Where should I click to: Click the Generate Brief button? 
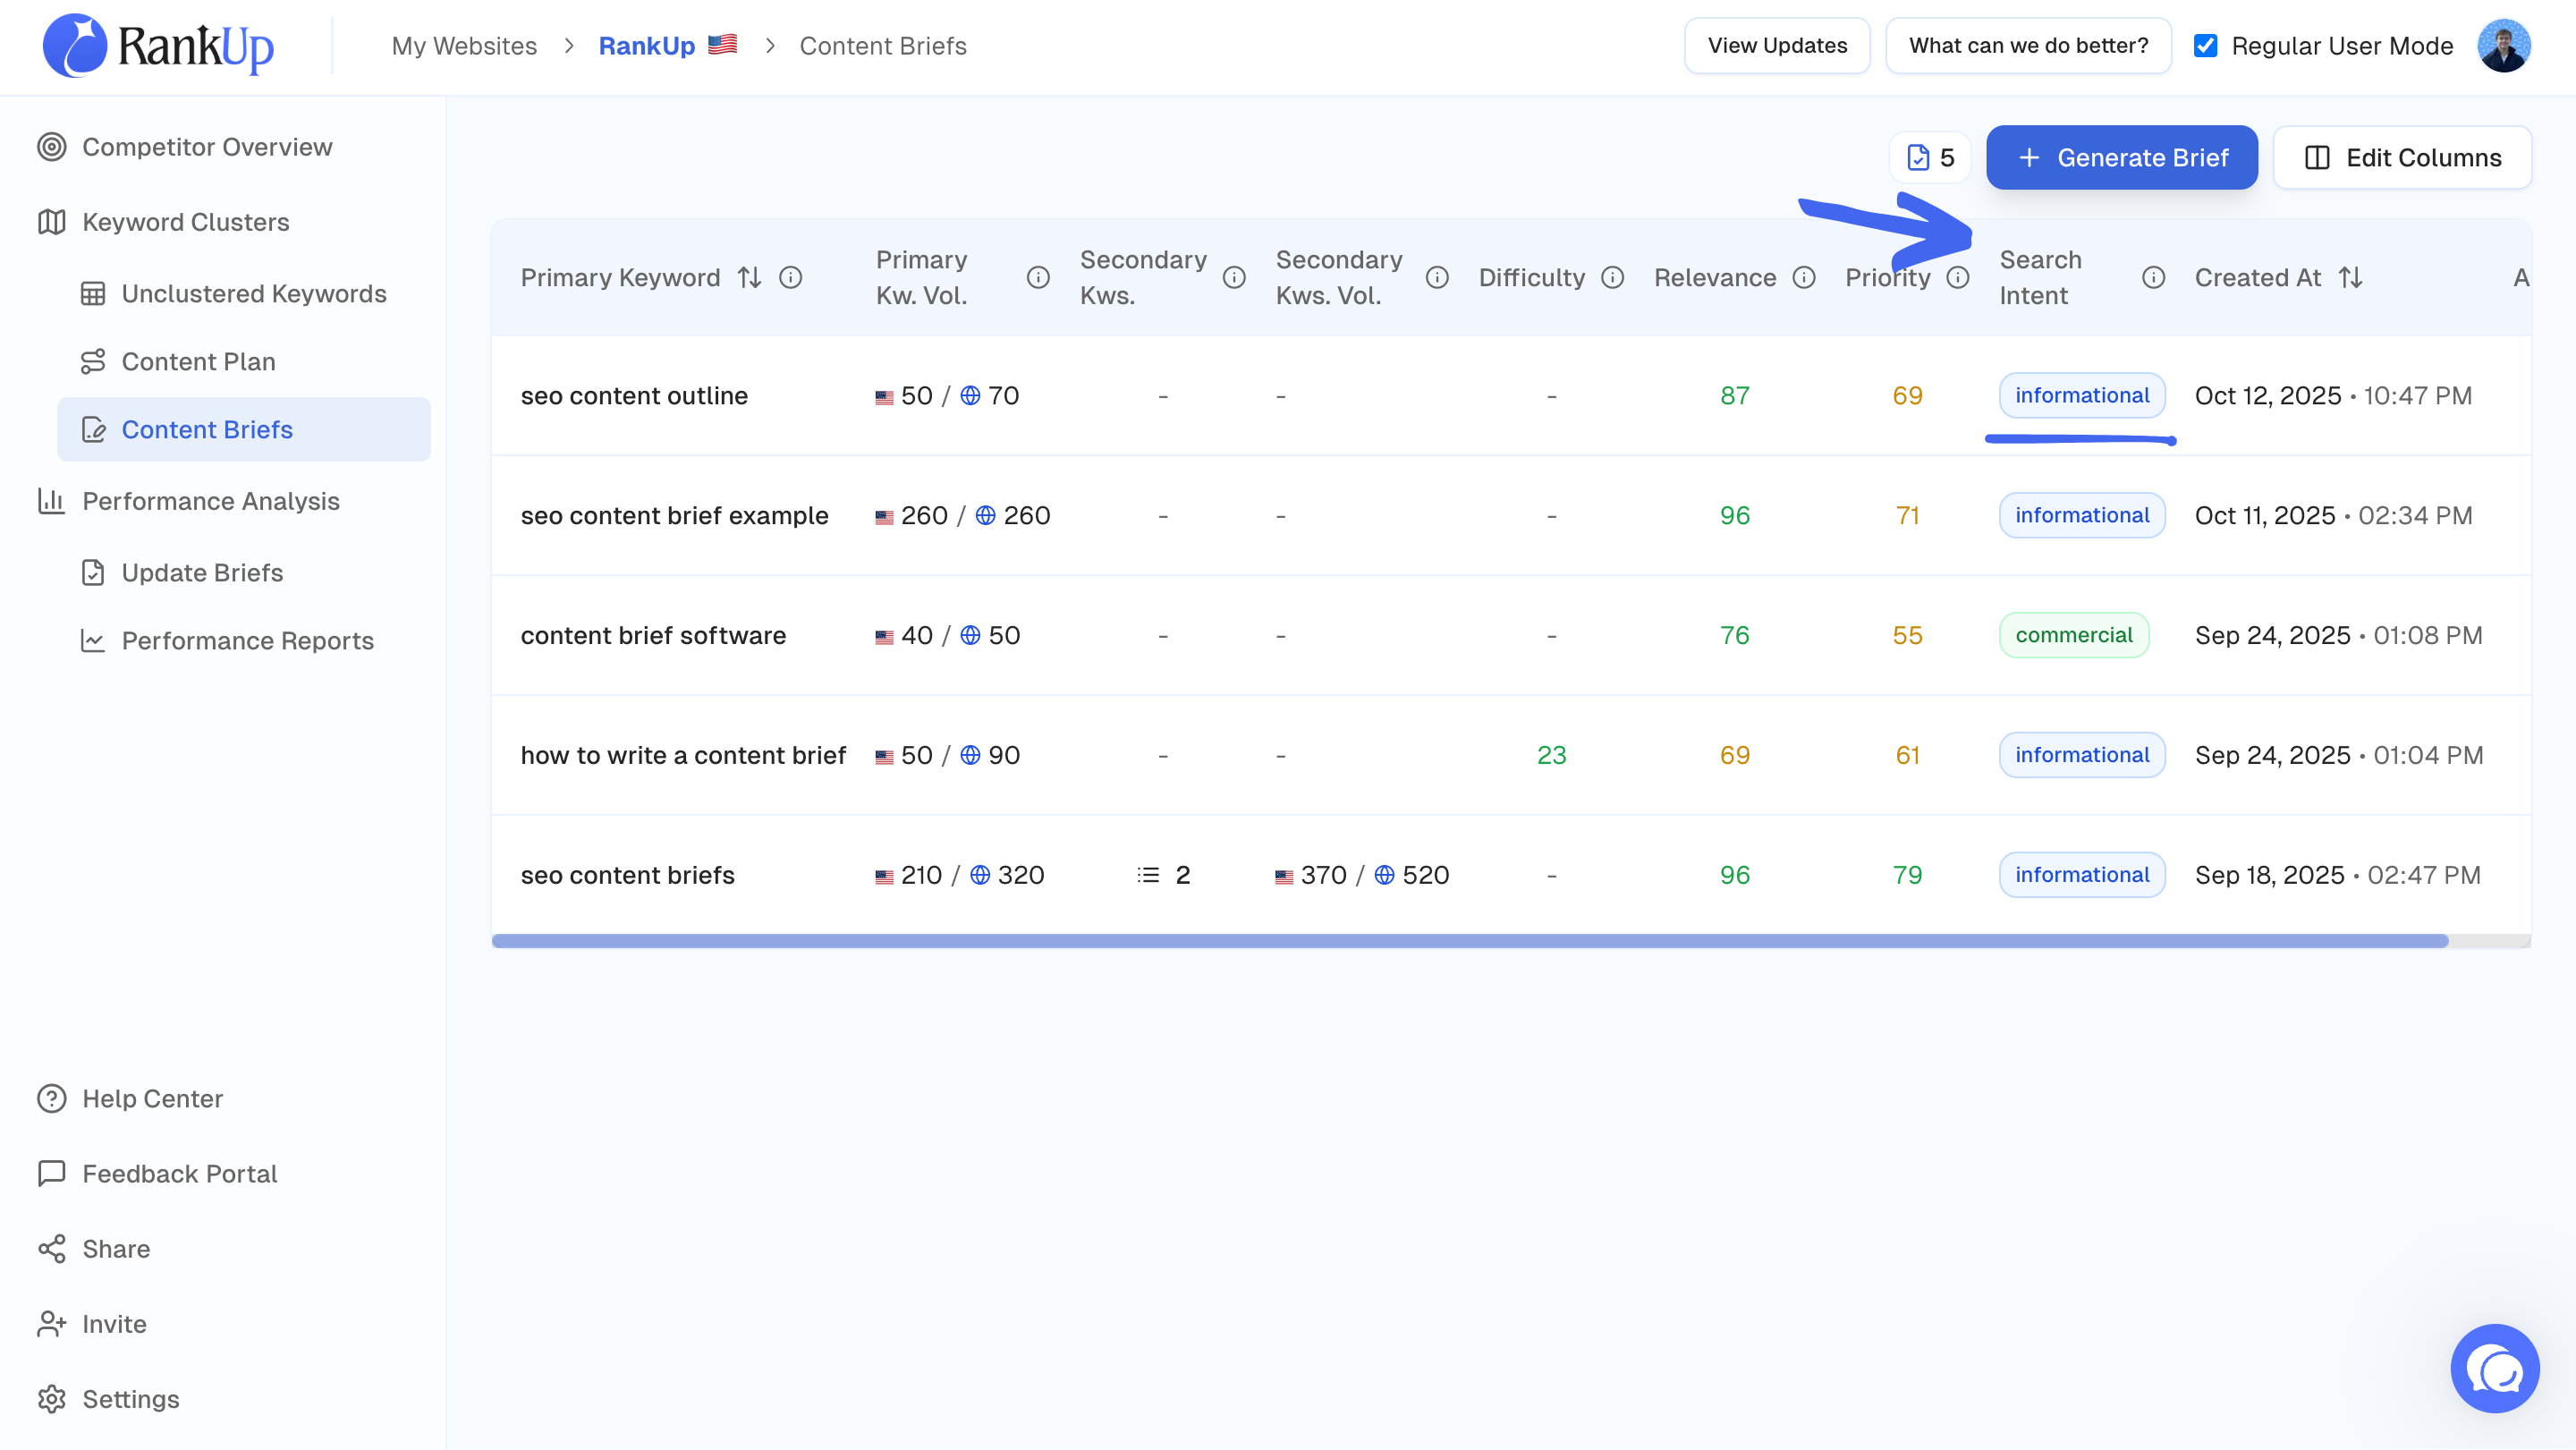point(2121,158)
